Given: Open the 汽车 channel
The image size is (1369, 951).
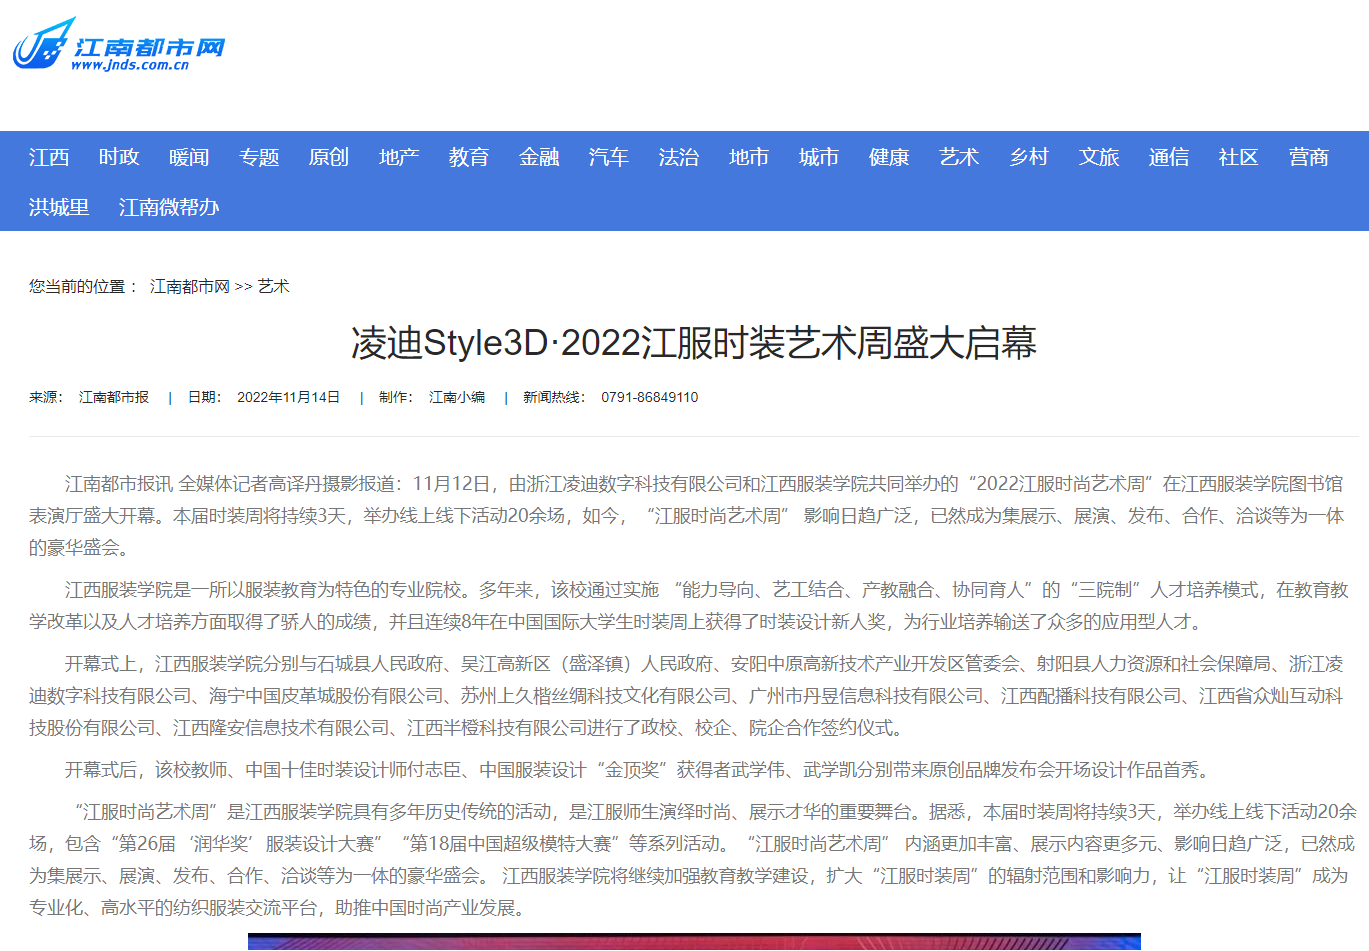Looking at the screenshot, I should point(609,157).
